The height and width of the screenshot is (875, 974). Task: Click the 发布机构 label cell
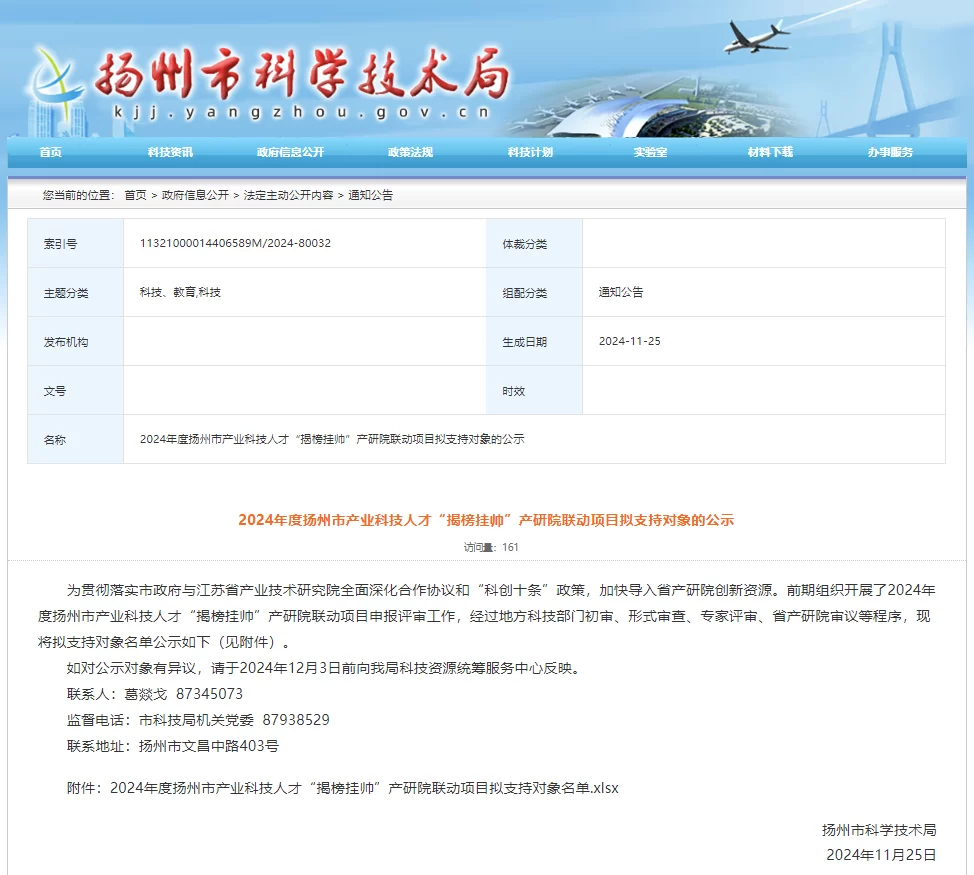[x=75, y=342]
